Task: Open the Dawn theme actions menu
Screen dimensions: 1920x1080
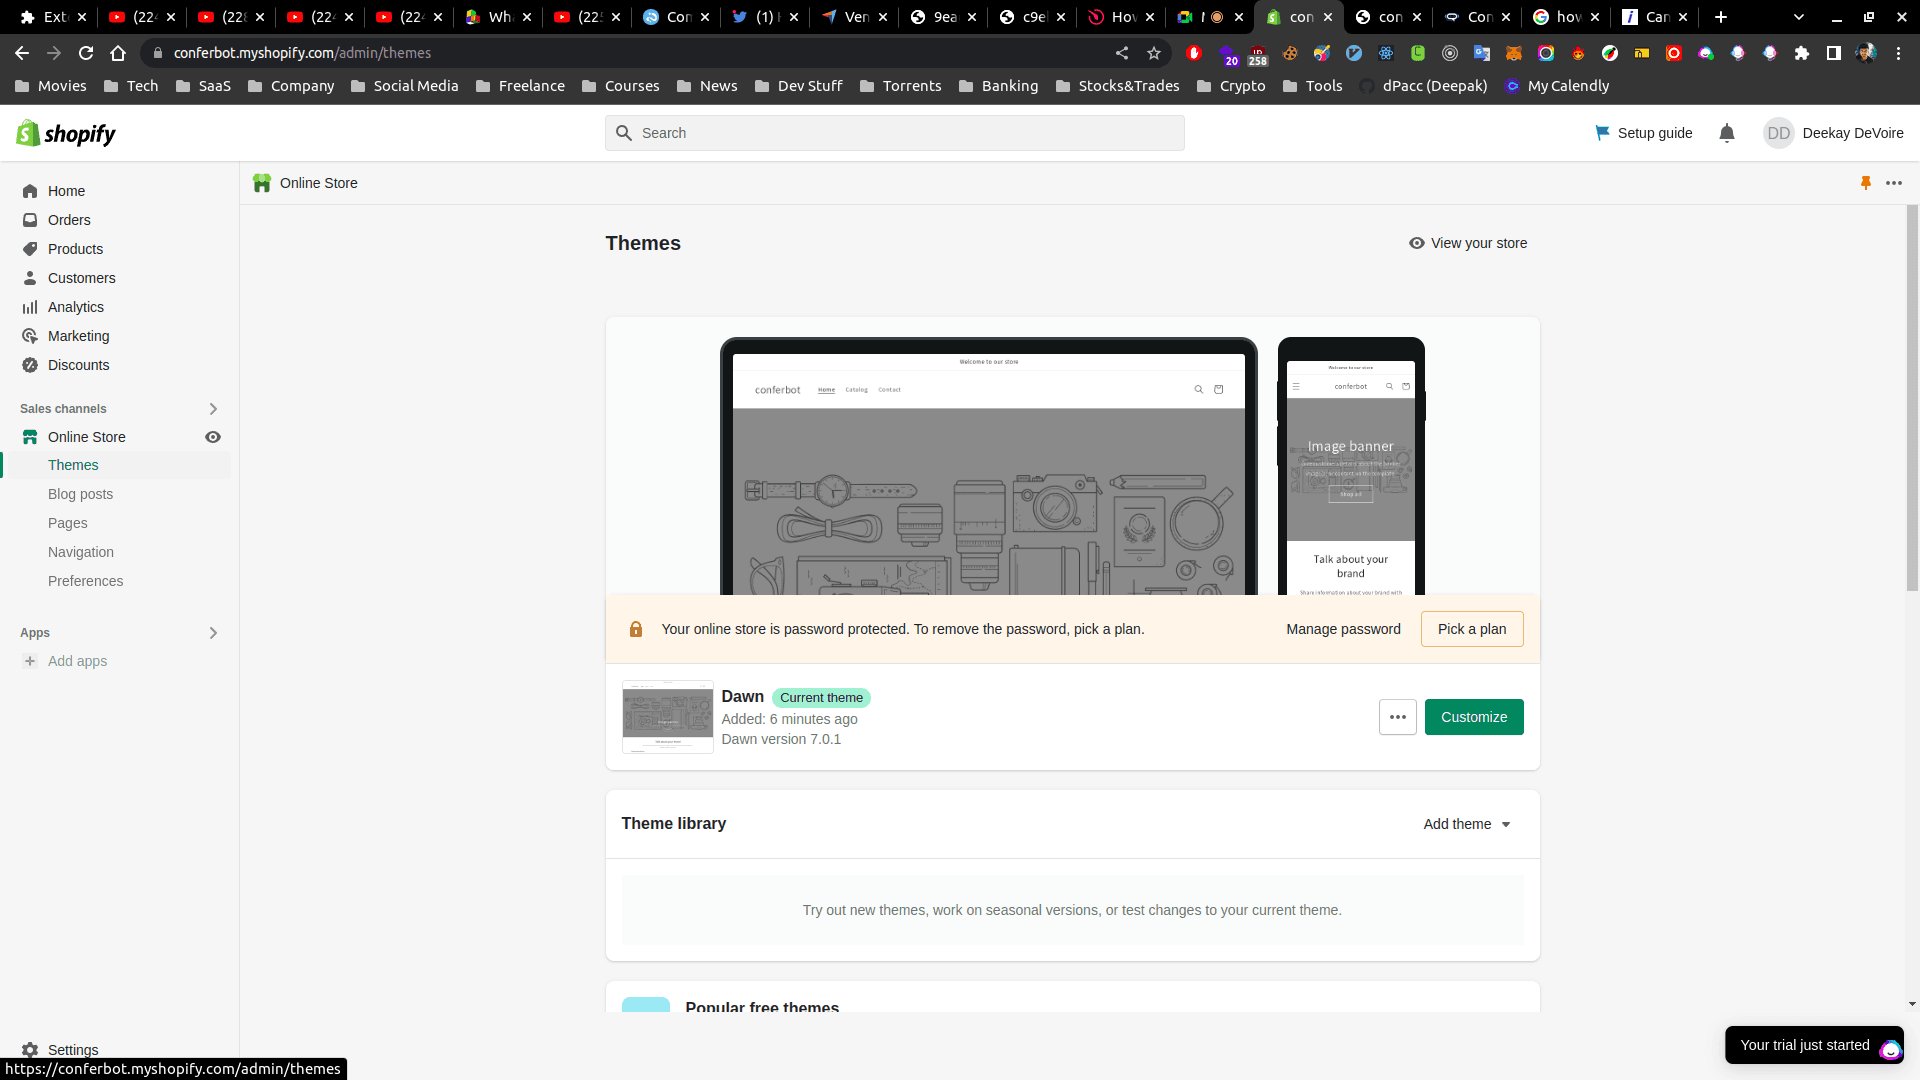Action: point(1397,717)
